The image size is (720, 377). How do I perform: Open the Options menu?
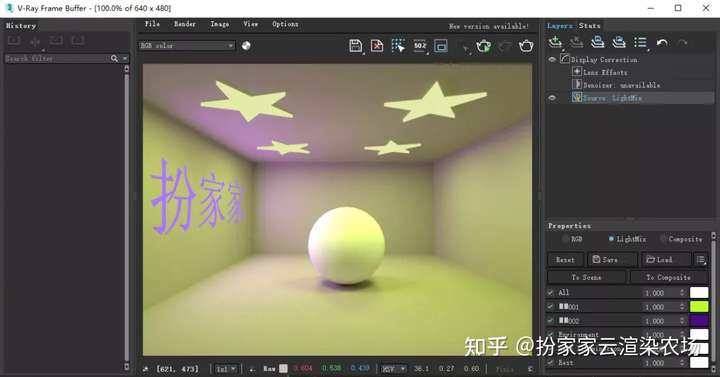click(285, 24)
